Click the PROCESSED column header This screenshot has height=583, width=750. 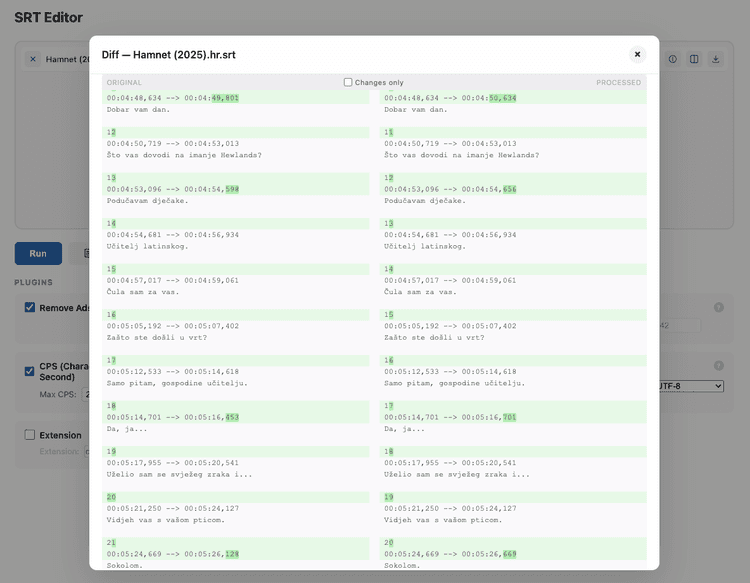618,82
